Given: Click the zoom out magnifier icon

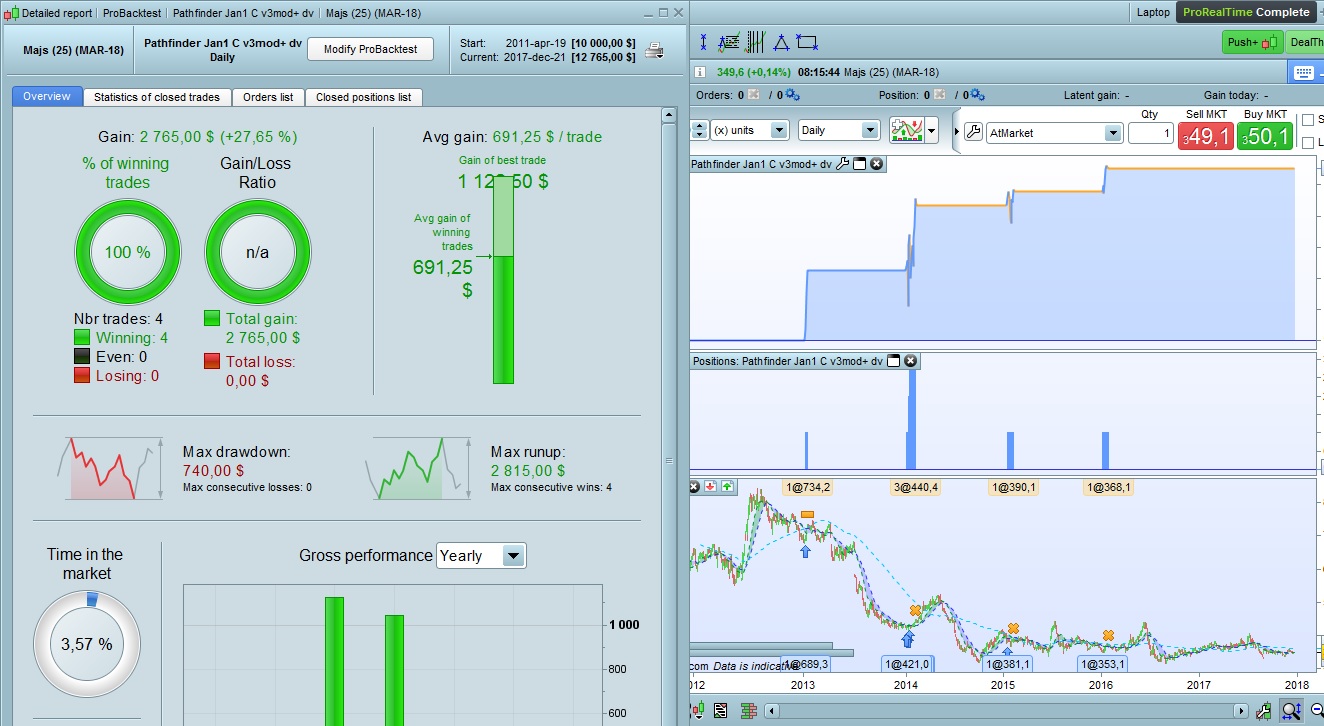Looking at the screenshot, I should tap(1317, 711).
